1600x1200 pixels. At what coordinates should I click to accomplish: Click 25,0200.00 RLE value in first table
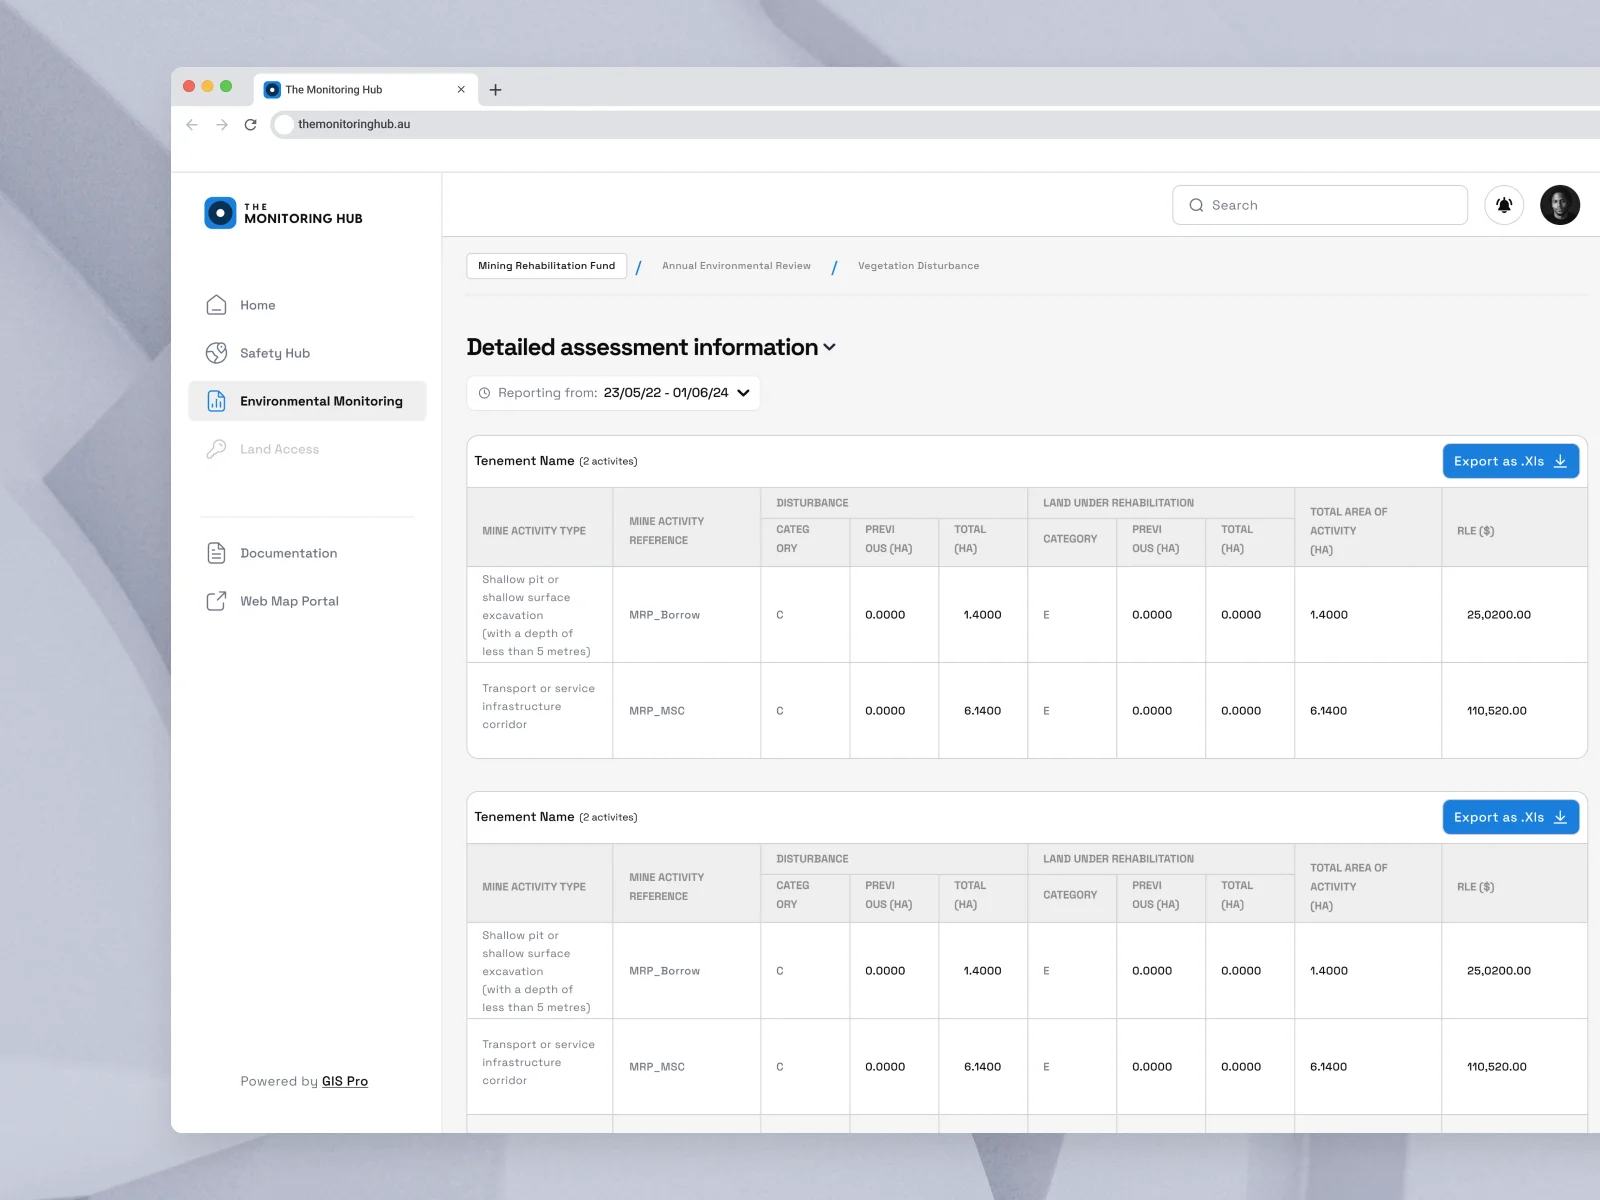(x=1498, y=615)
